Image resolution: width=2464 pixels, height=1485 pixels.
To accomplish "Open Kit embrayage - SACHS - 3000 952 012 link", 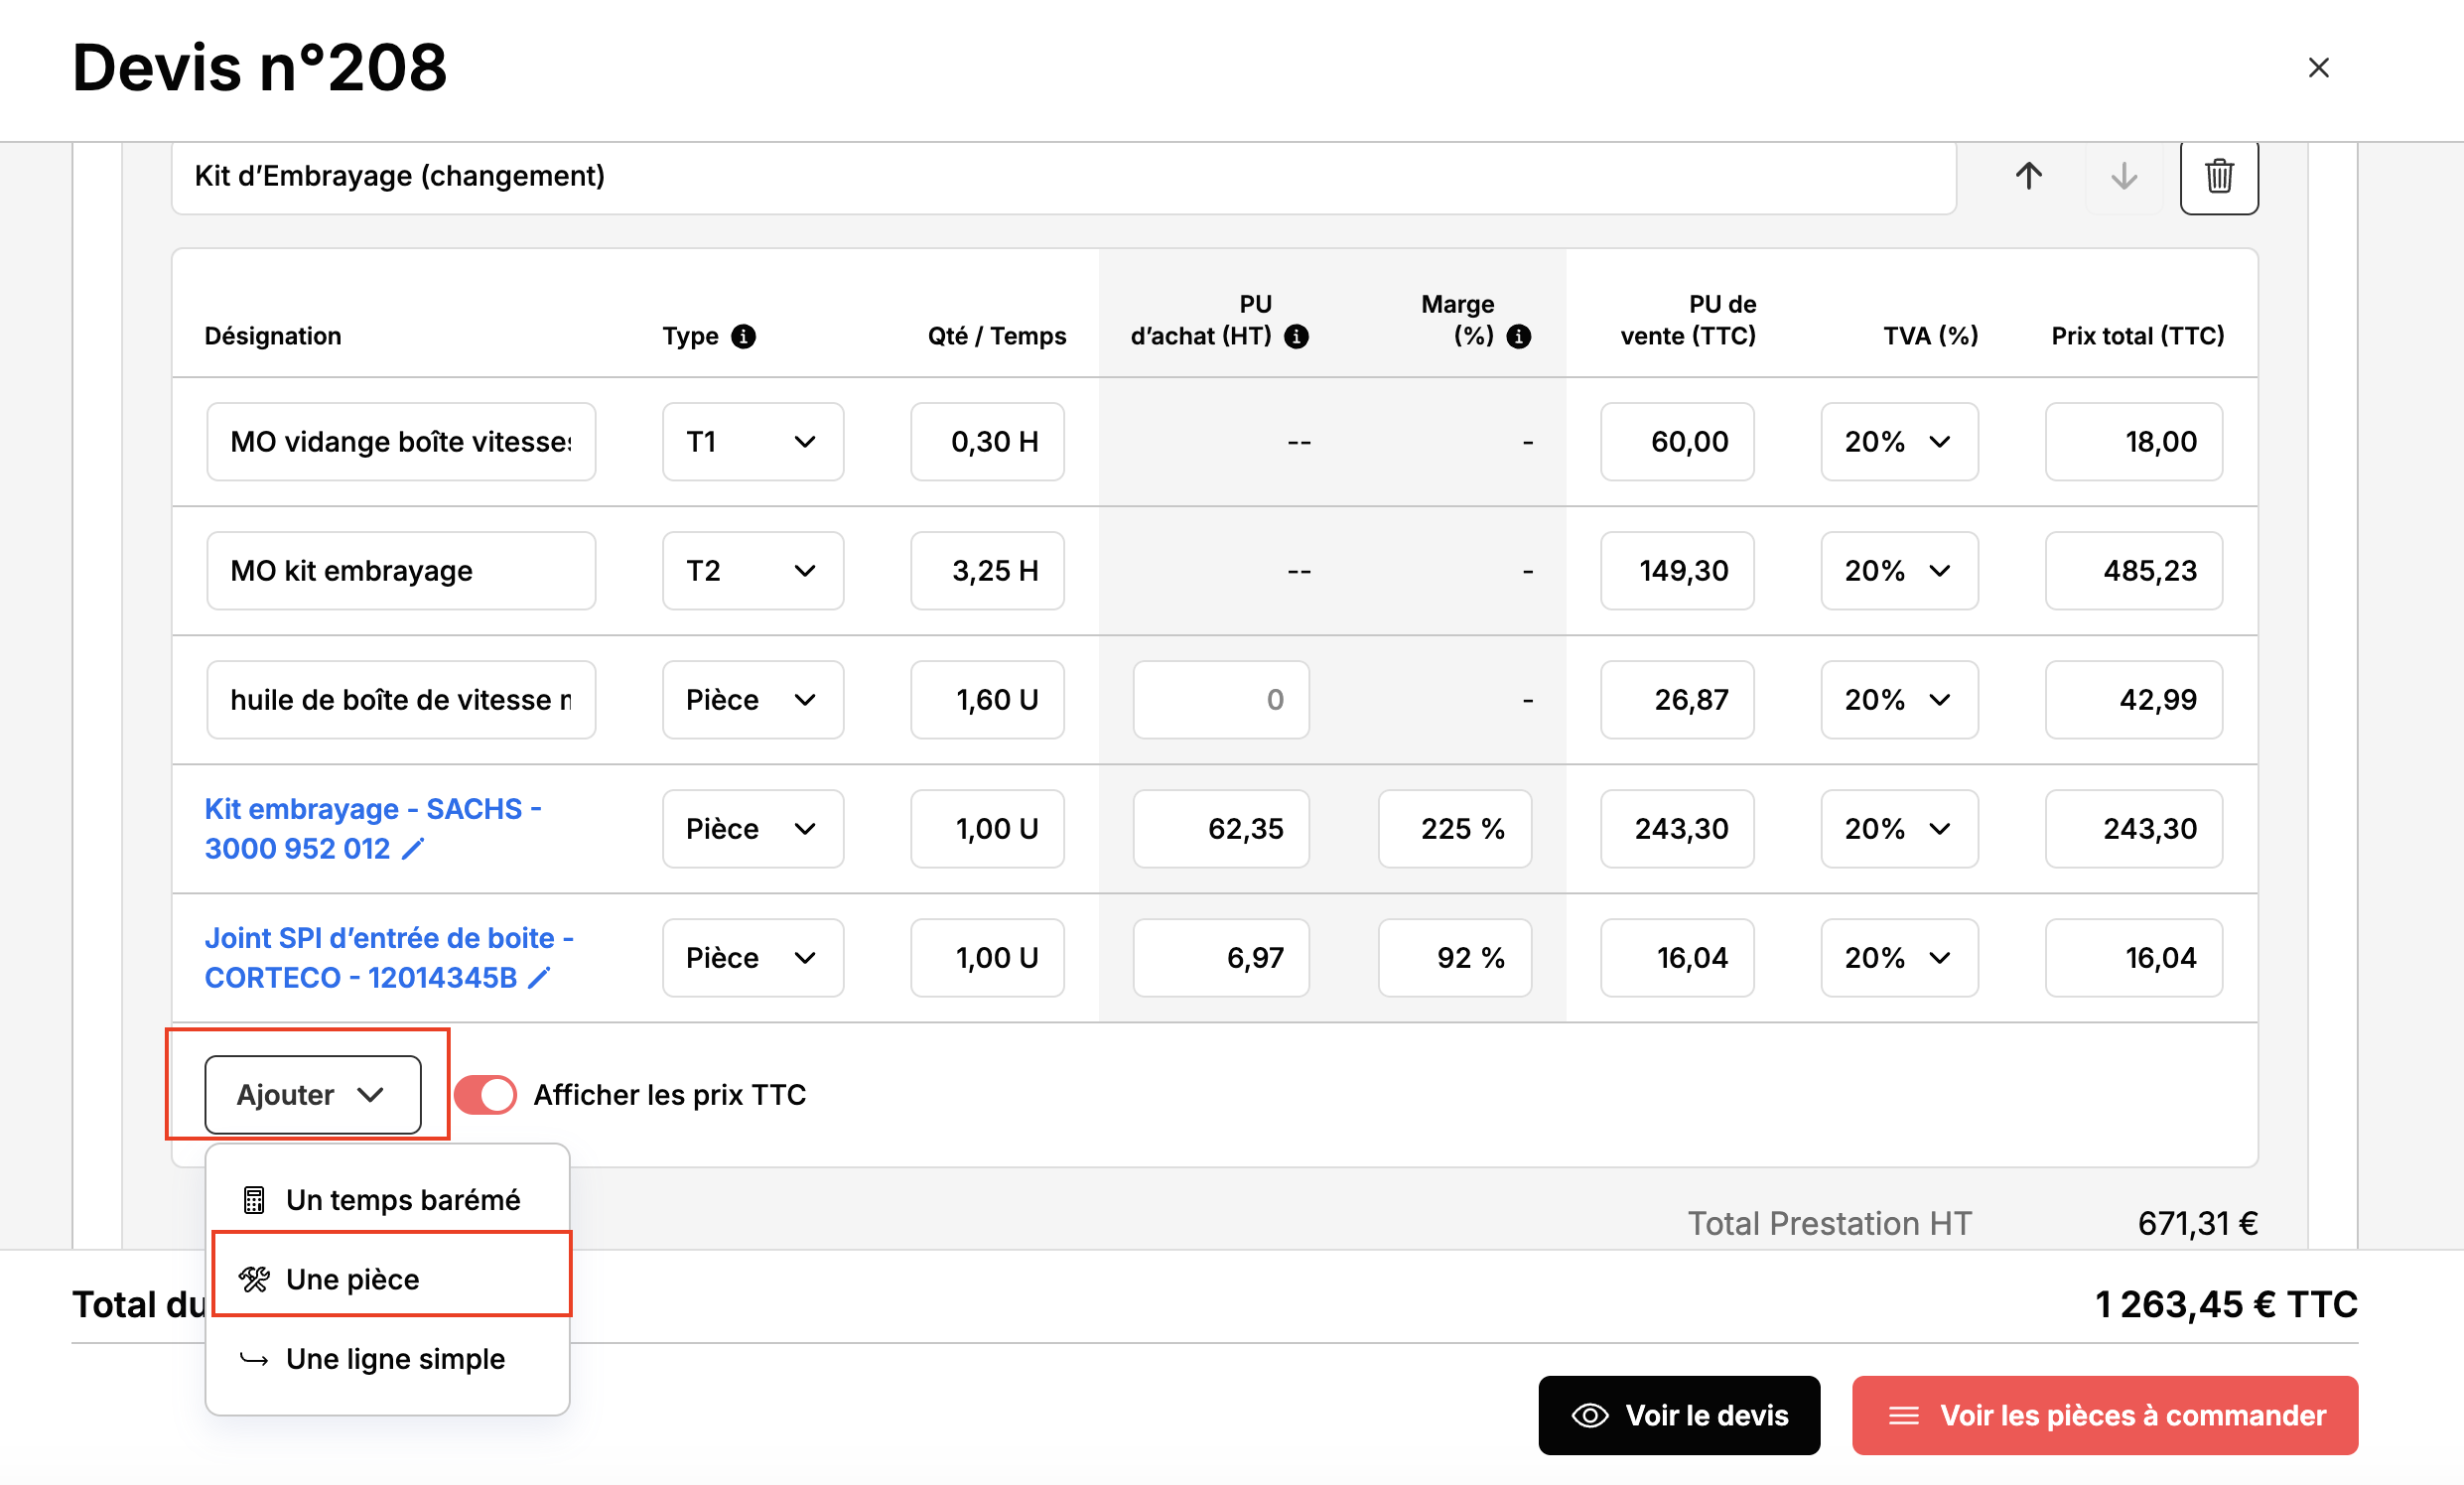I will coord(372,829).
